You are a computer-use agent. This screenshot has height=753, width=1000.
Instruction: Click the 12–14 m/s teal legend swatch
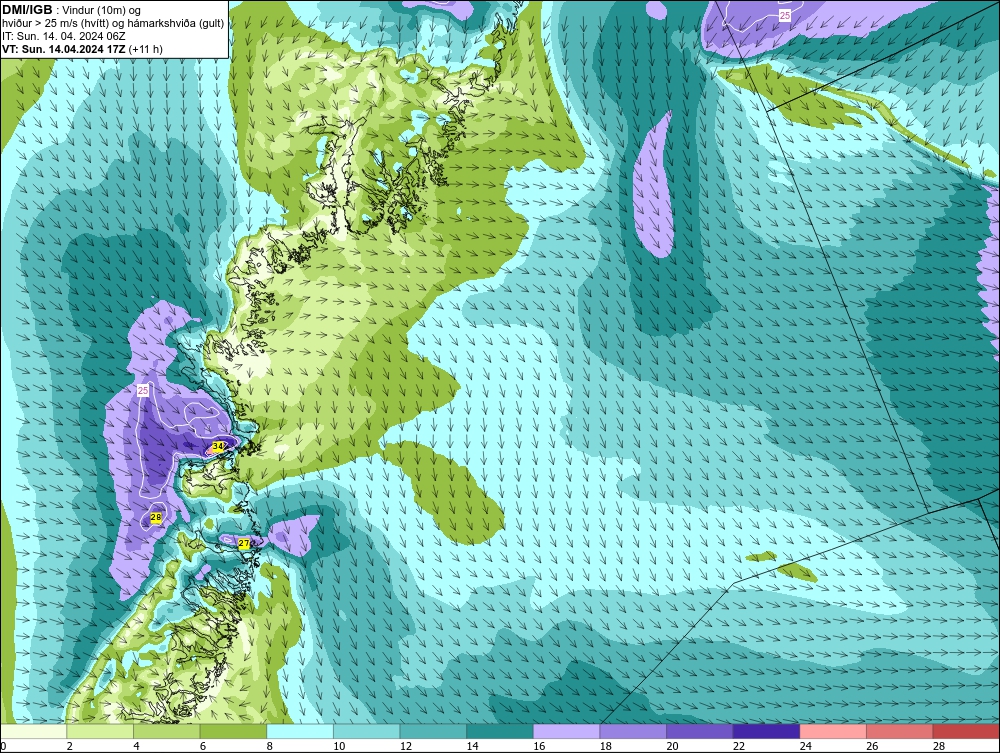click(433, 731)
